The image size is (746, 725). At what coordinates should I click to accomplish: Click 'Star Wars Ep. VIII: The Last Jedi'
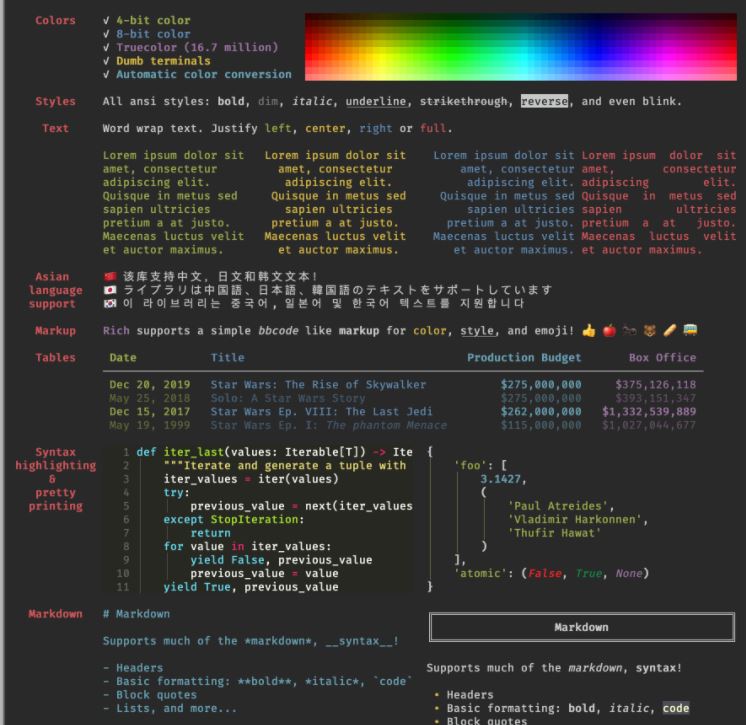pos(322,411)
